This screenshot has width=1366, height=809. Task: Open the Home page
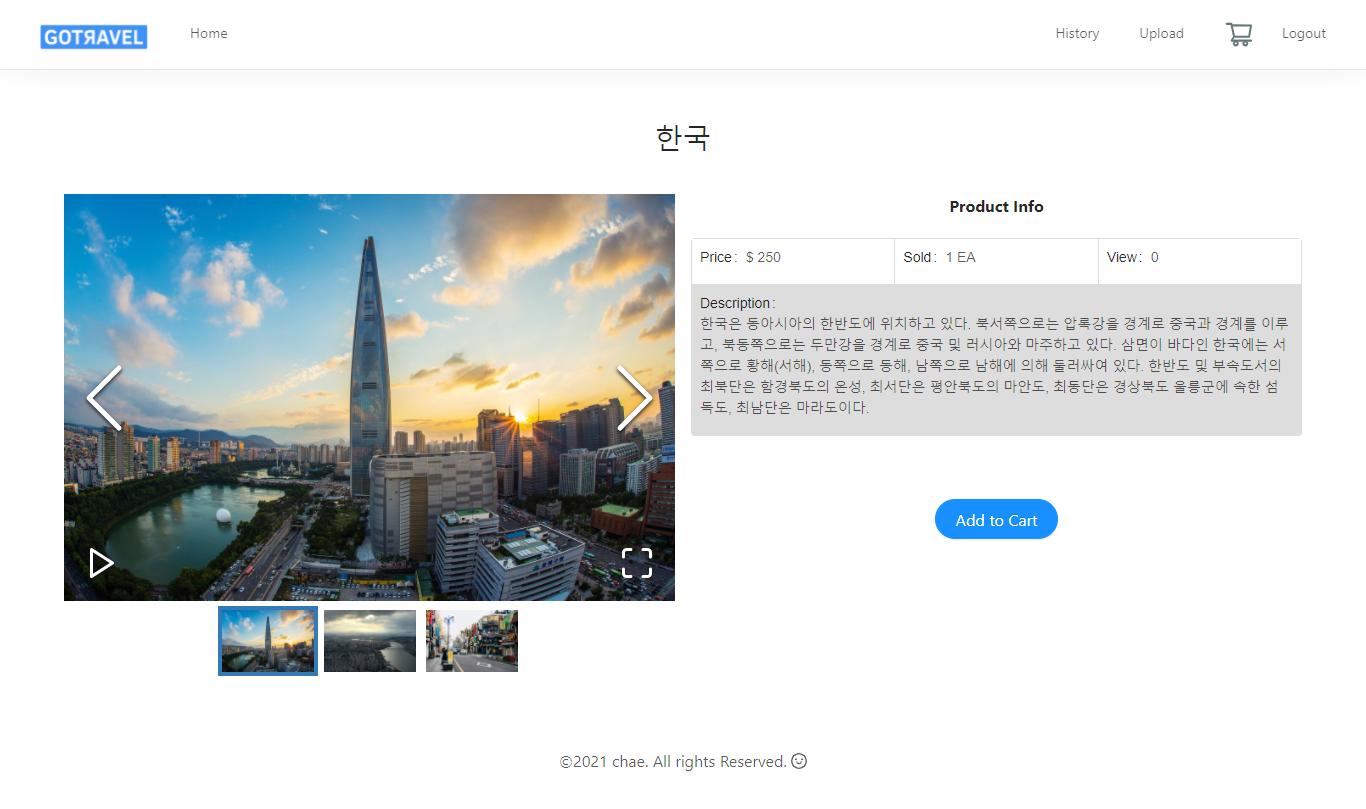click(x=208, y=33)
